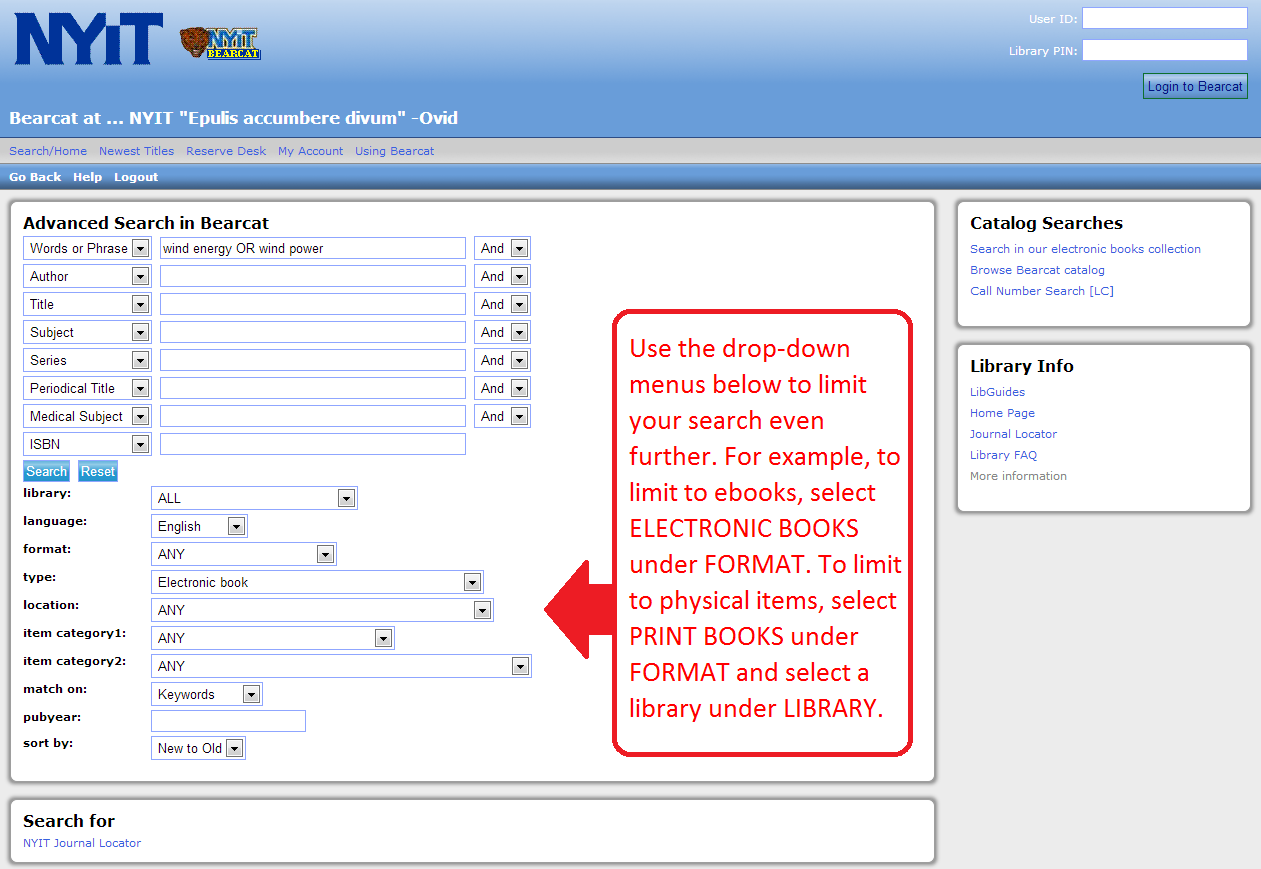This screenshot has width=1261, height=869.
Task: Click Go Back in the blue bar
Action: pos(35,177)
